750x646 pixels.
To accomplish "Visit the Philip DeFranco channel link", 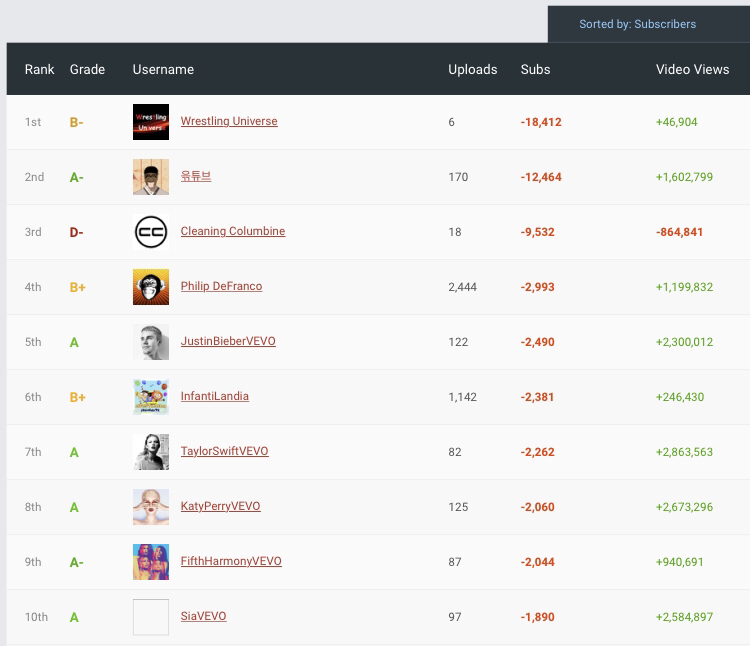I will tap(221, 286).
